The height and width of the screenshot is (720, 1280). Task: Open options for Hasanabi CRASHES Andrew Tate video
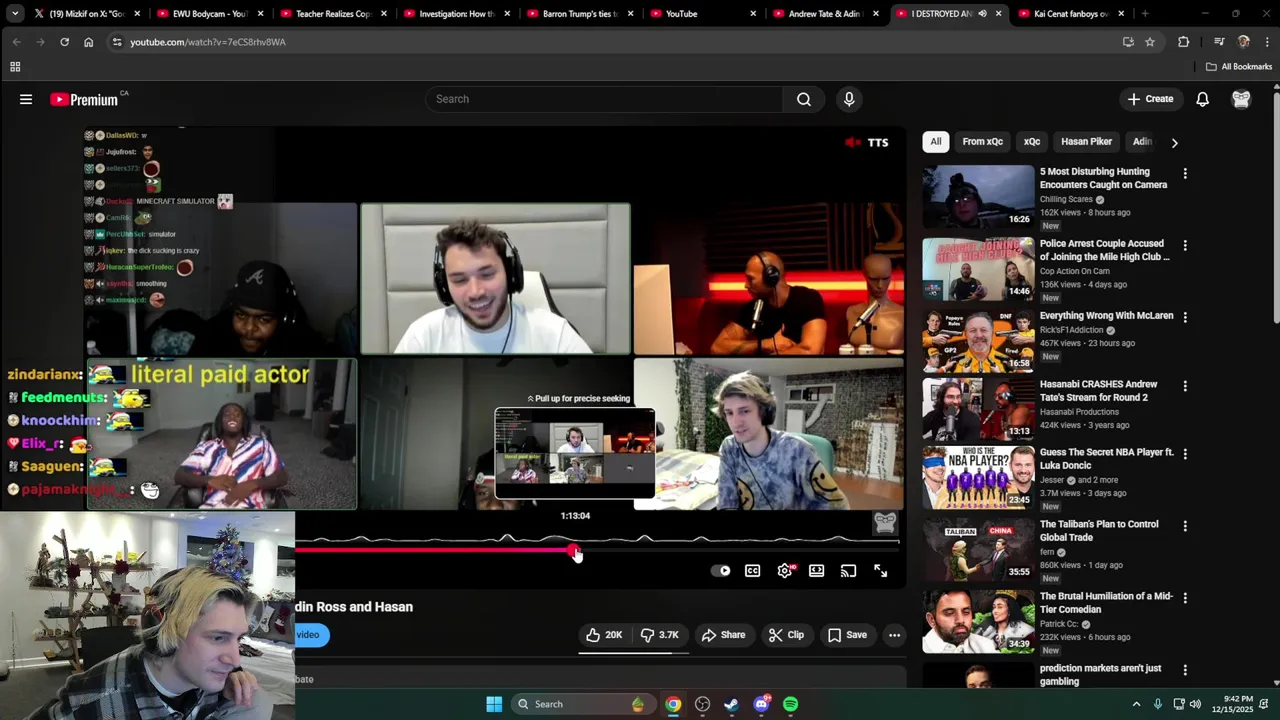(x=1185, y=385)
